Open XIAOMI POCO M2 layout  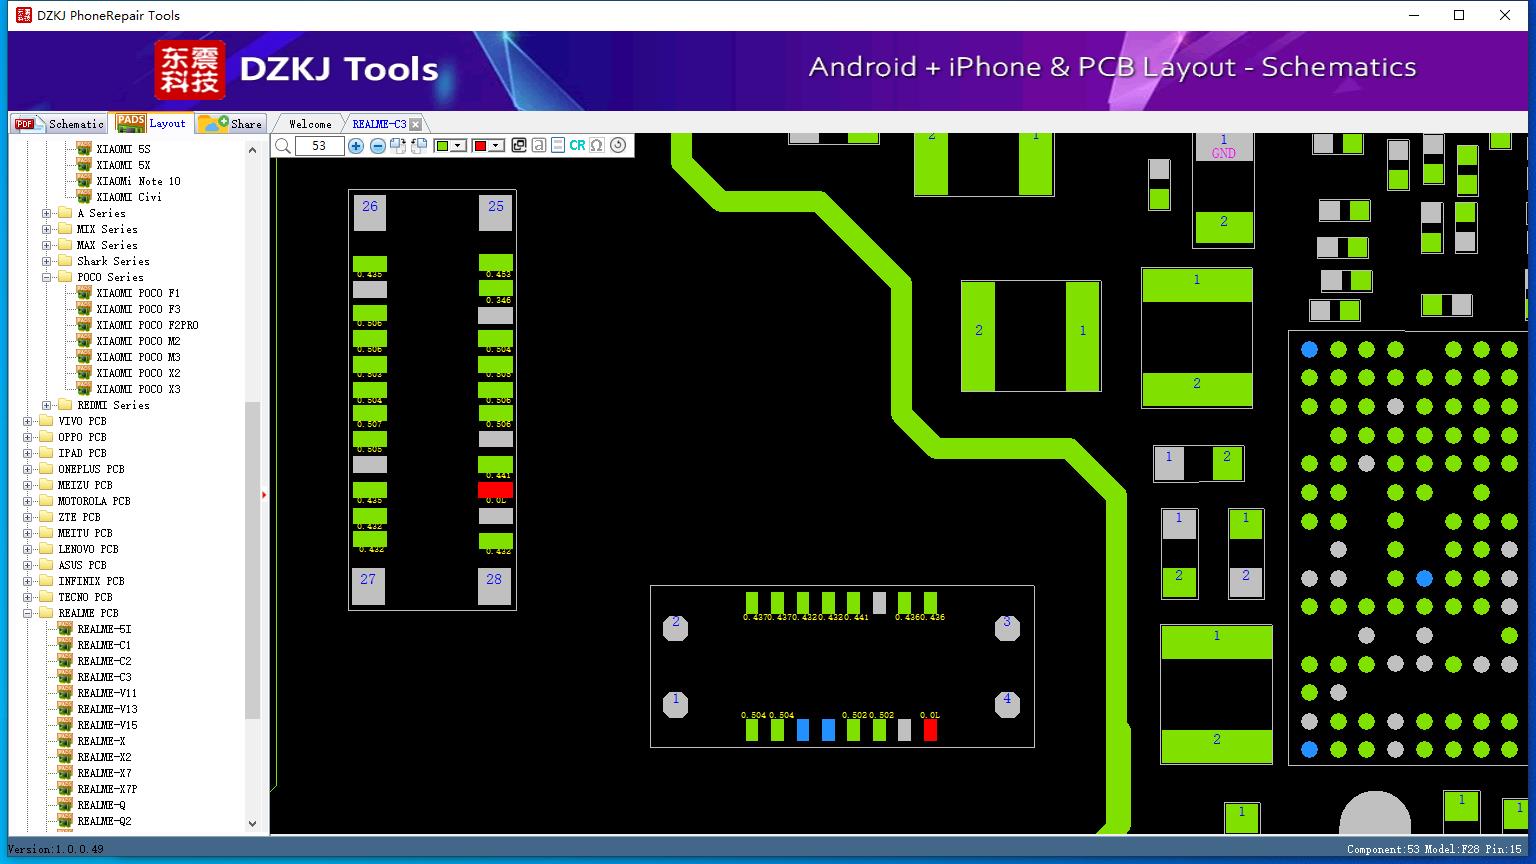[x=138, y=341]
